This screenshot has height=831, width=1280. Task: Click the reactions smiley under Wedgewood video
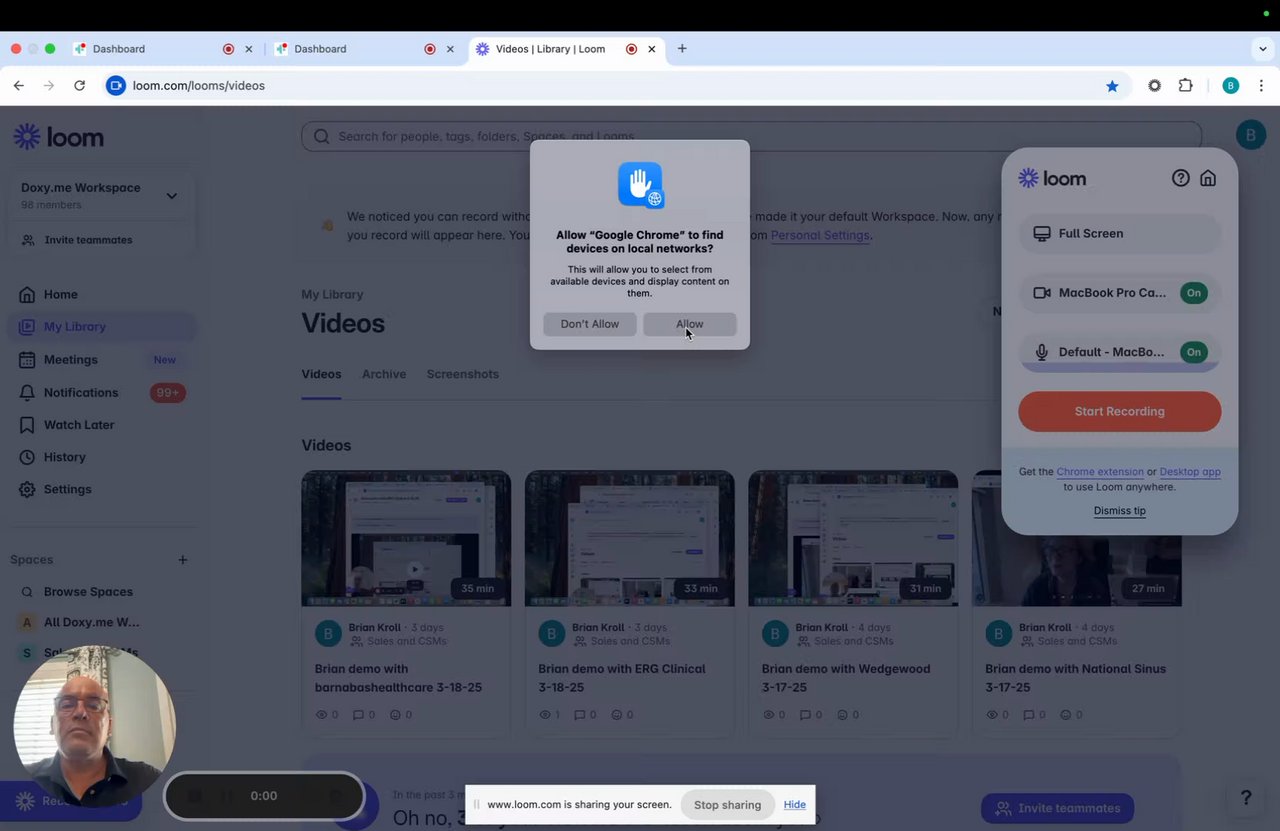842,715
